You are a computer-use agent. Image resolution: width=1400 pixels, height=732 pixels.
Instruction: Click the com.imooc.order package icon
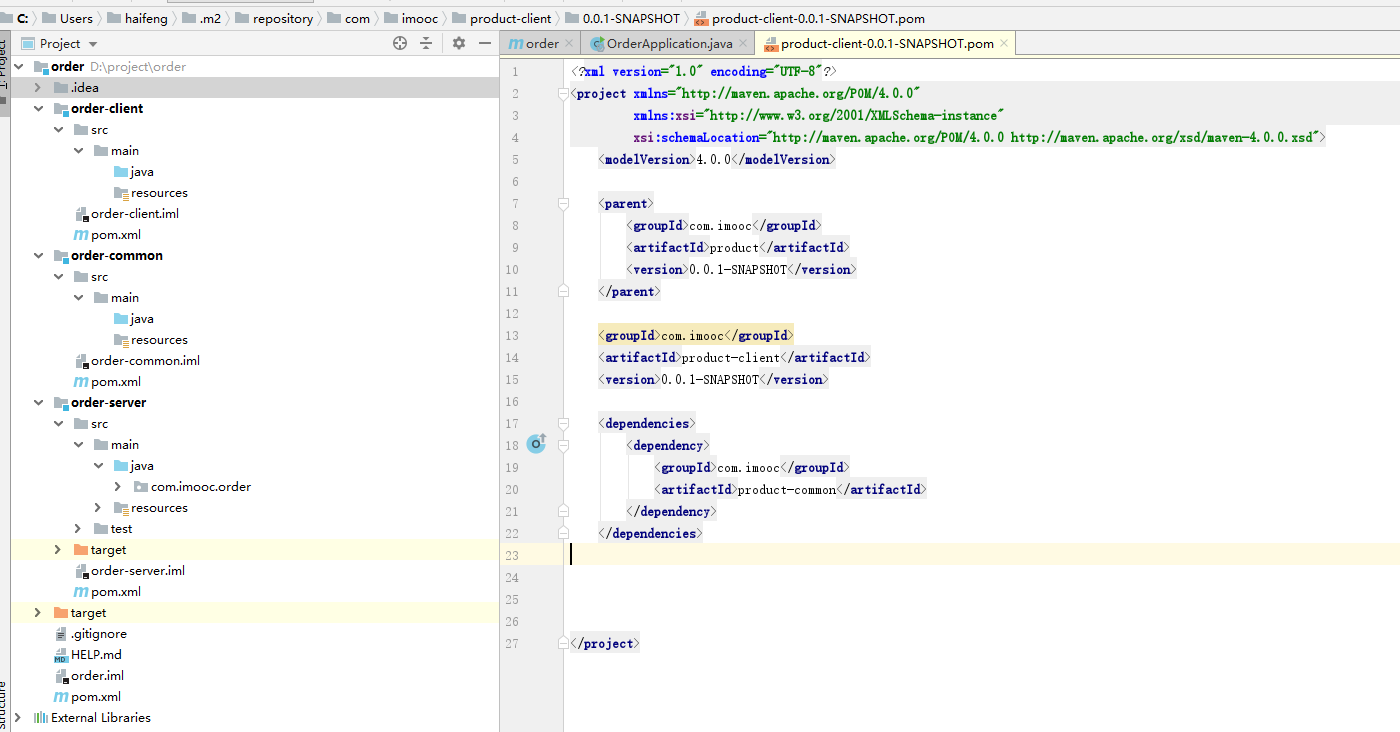[141, 487]
